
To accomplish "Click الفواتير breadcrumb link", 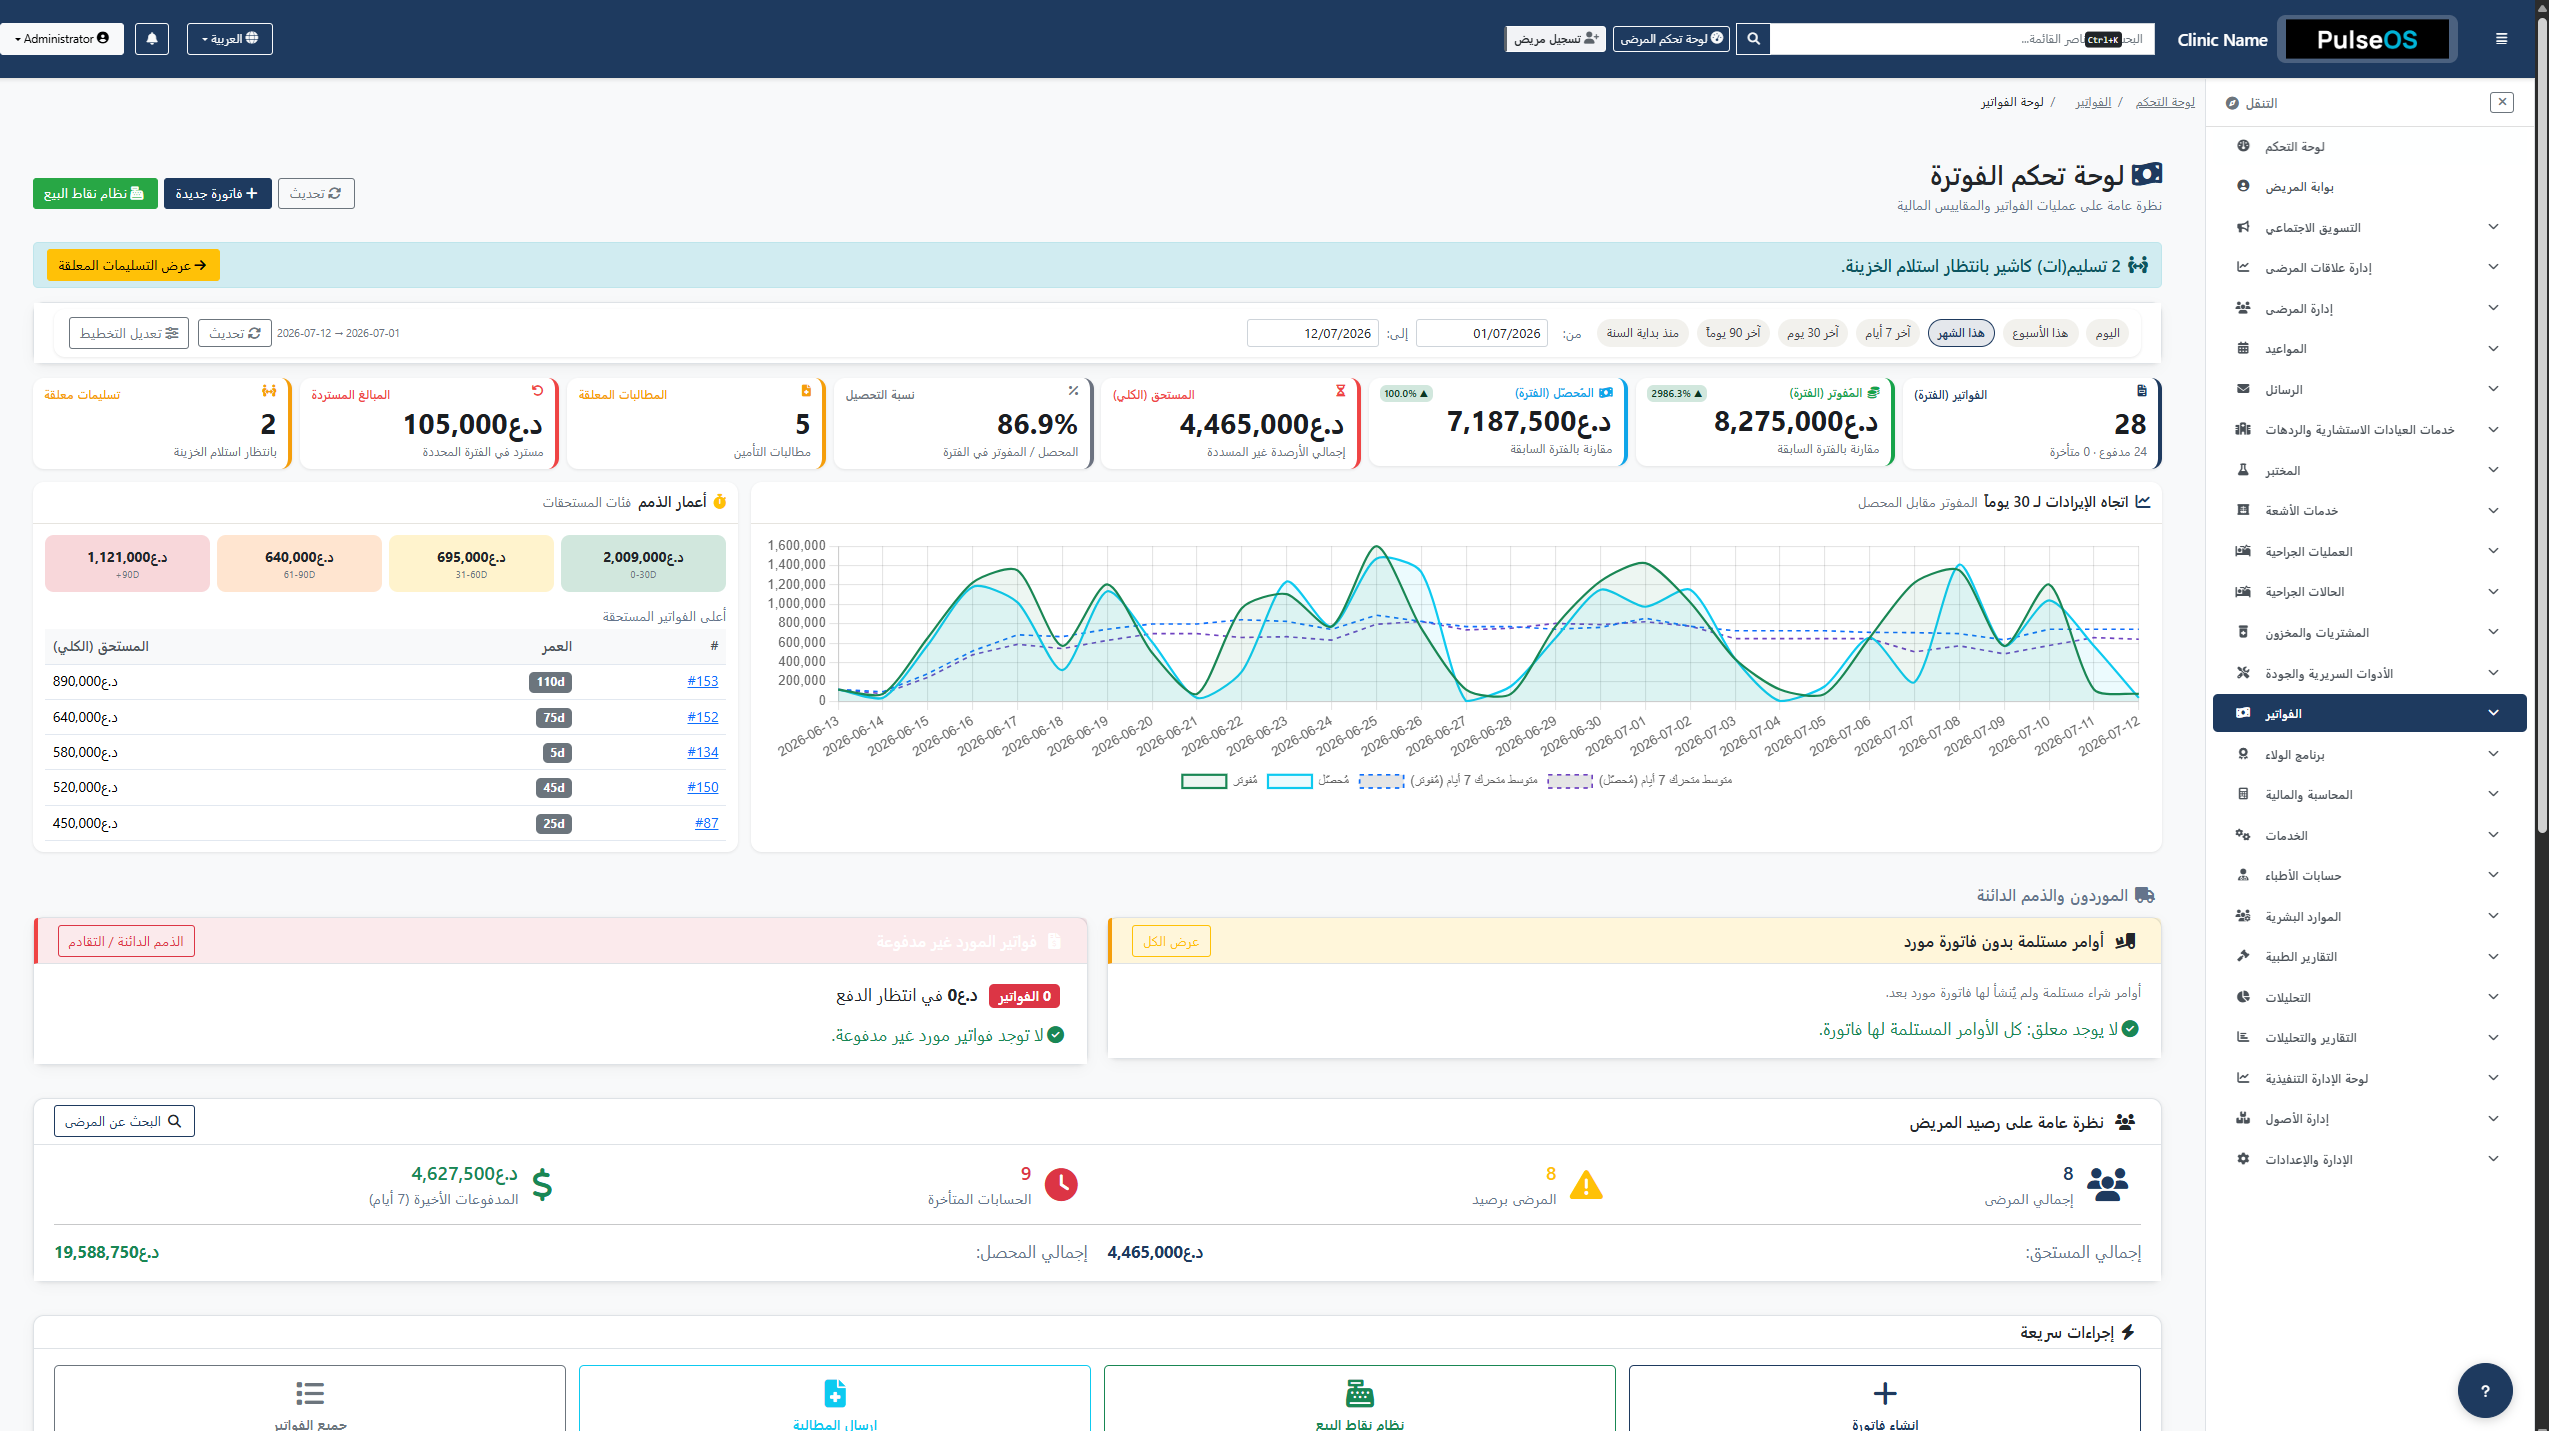I will pyautogui.click(x=2093, y=102).
